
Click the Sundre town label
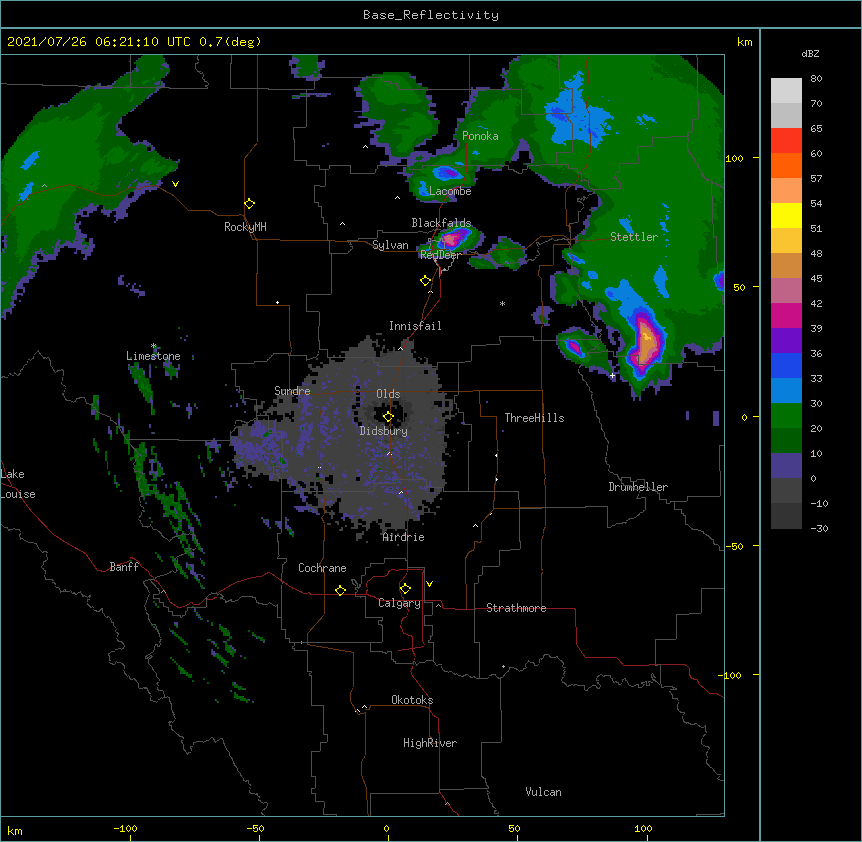tap(292, 391)
